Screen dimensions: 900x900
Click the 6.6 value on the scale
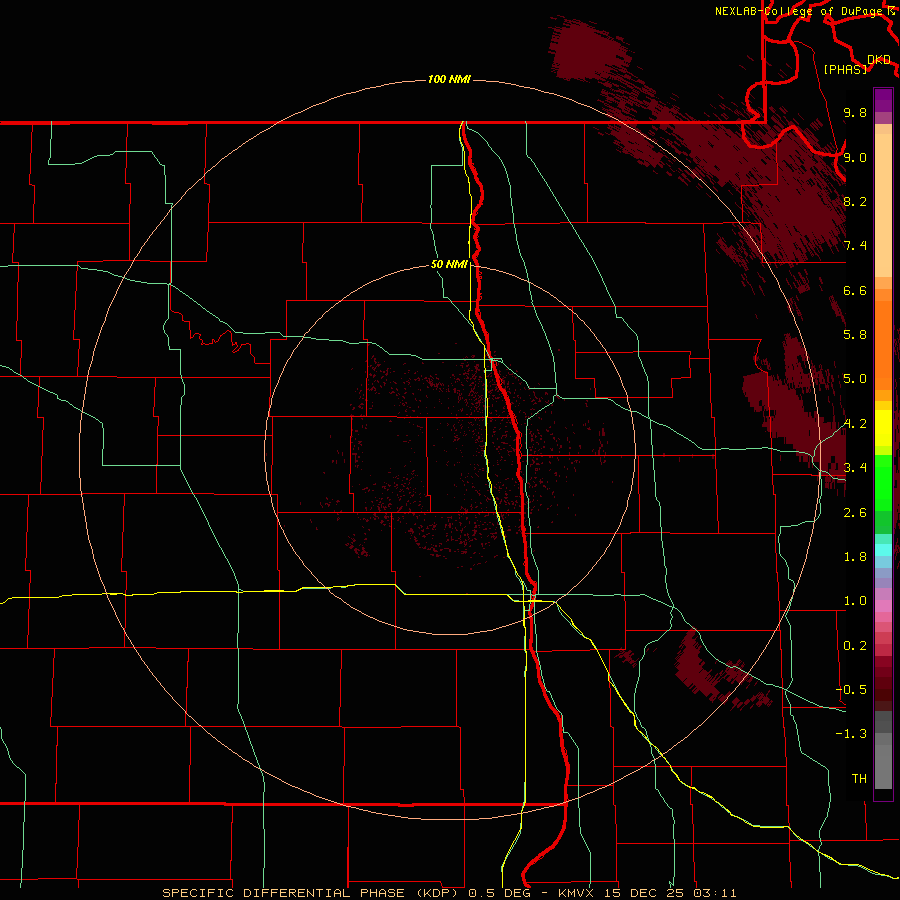tap(855, 290)
